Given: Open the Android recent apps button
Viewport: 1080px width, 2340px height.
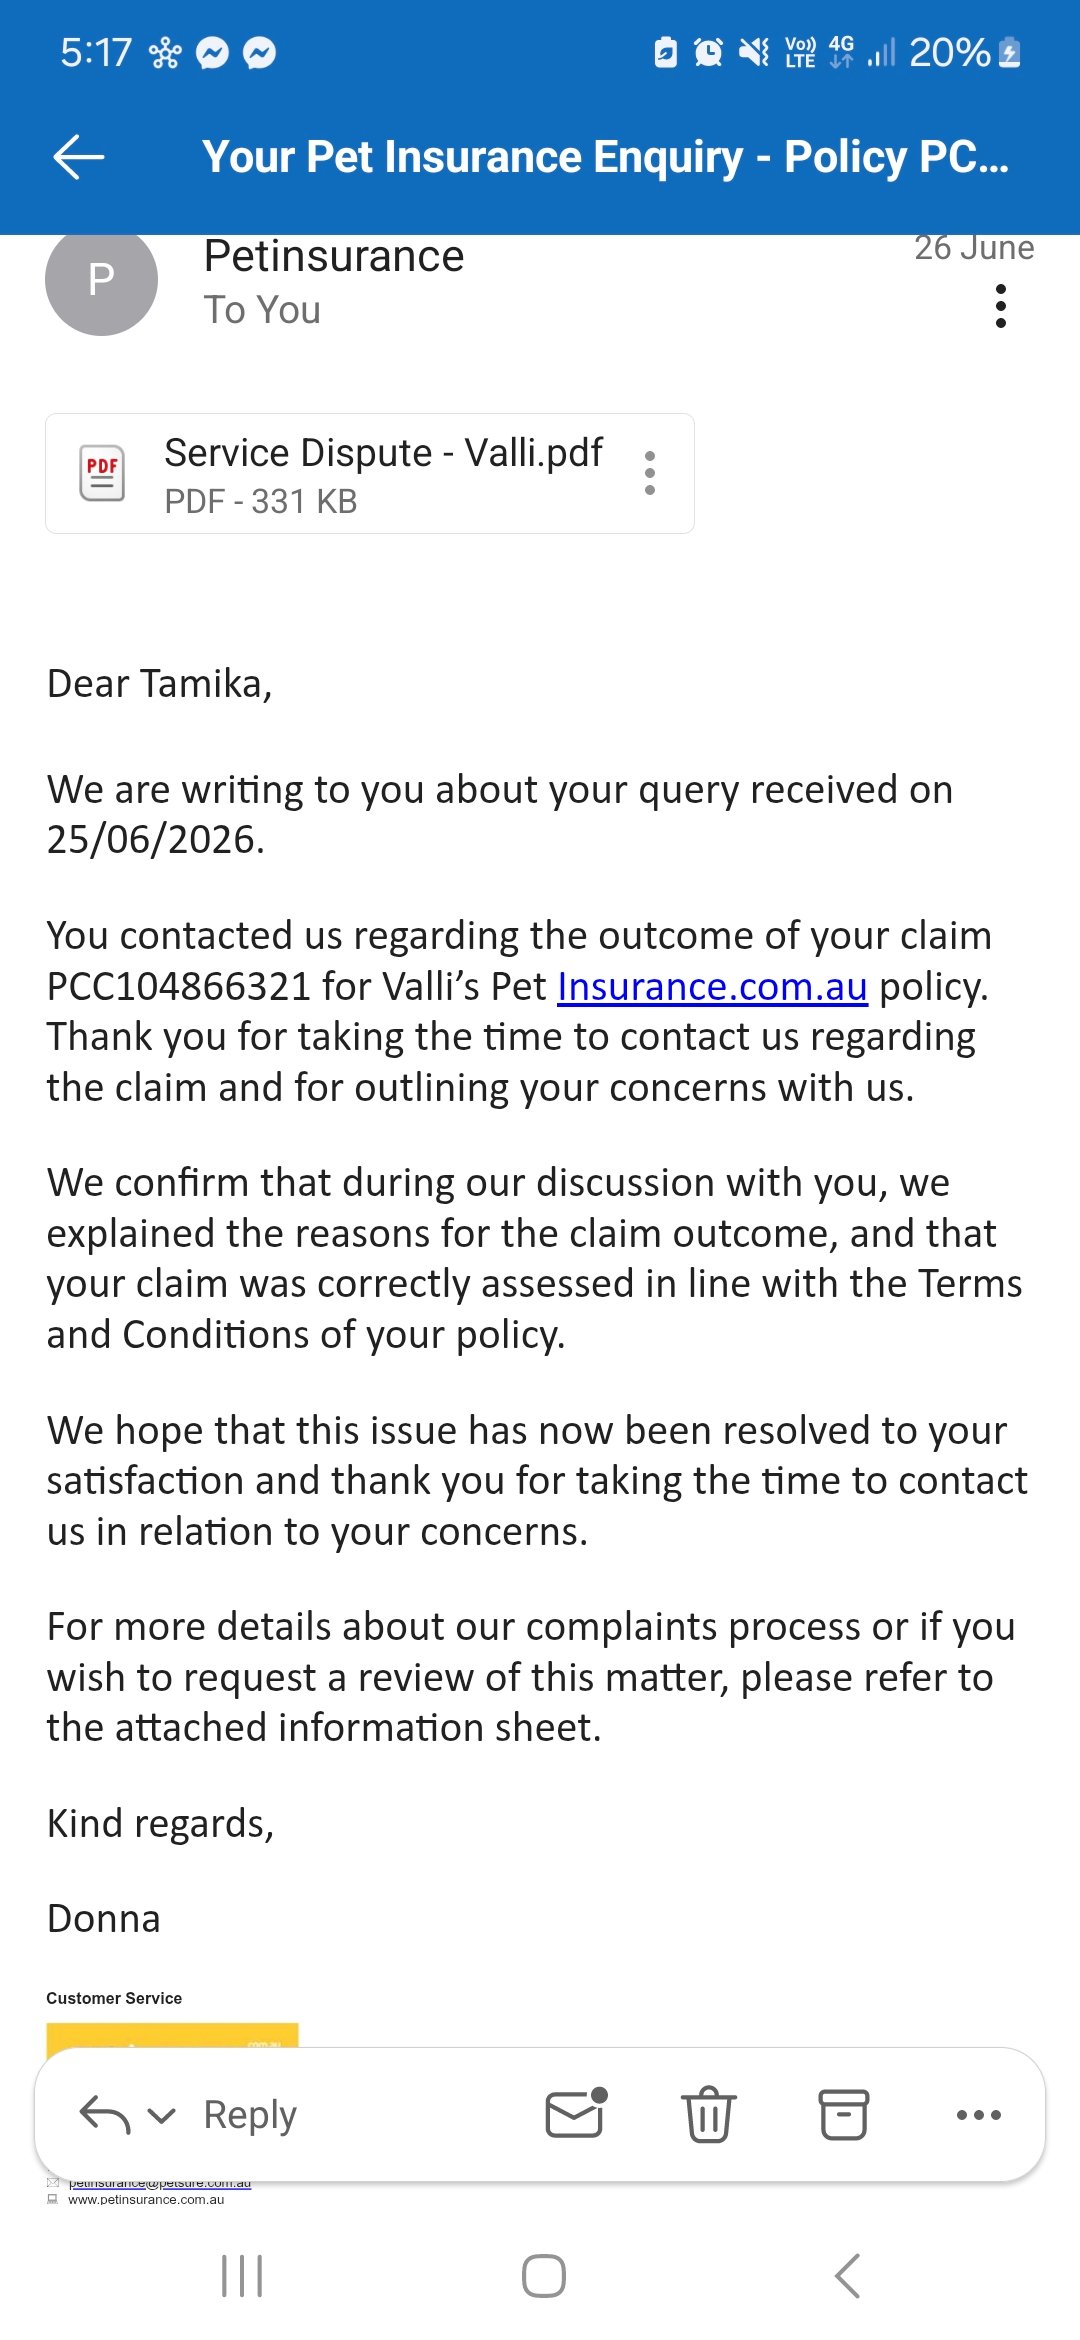Looking at the screenshot, I should (242, 2276).
